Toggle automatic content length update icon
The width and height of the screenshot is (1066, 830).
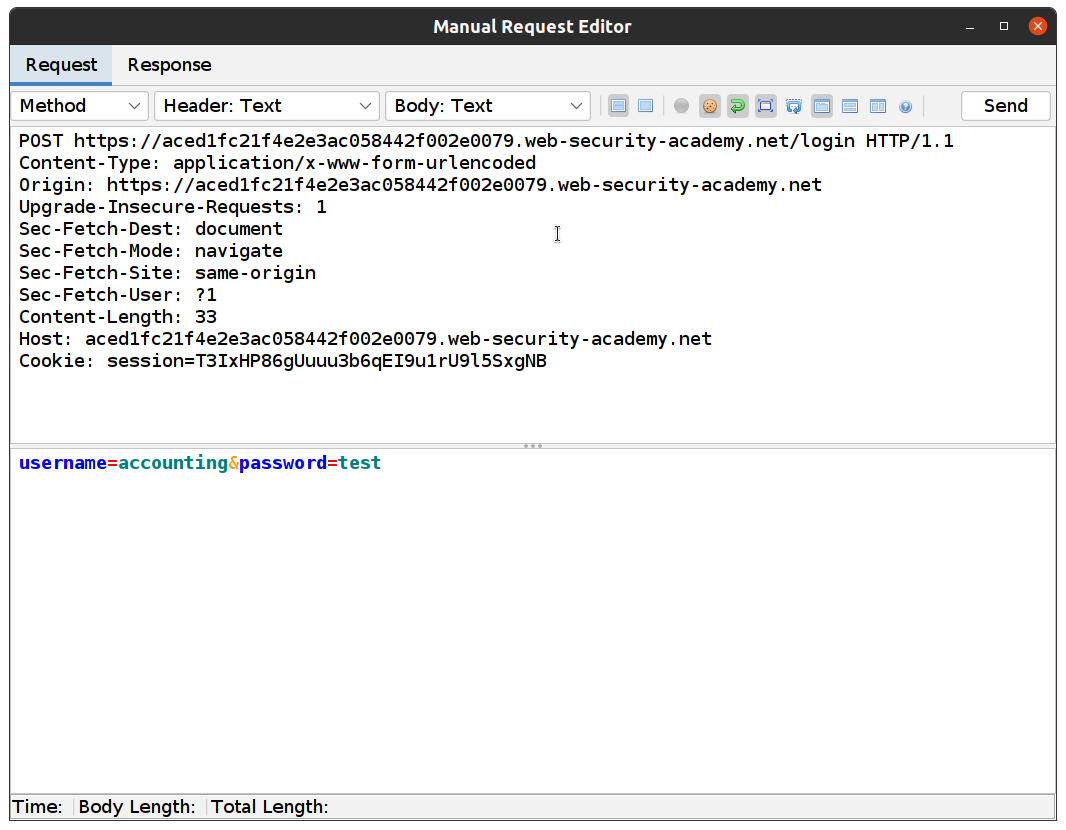(766, 106)
